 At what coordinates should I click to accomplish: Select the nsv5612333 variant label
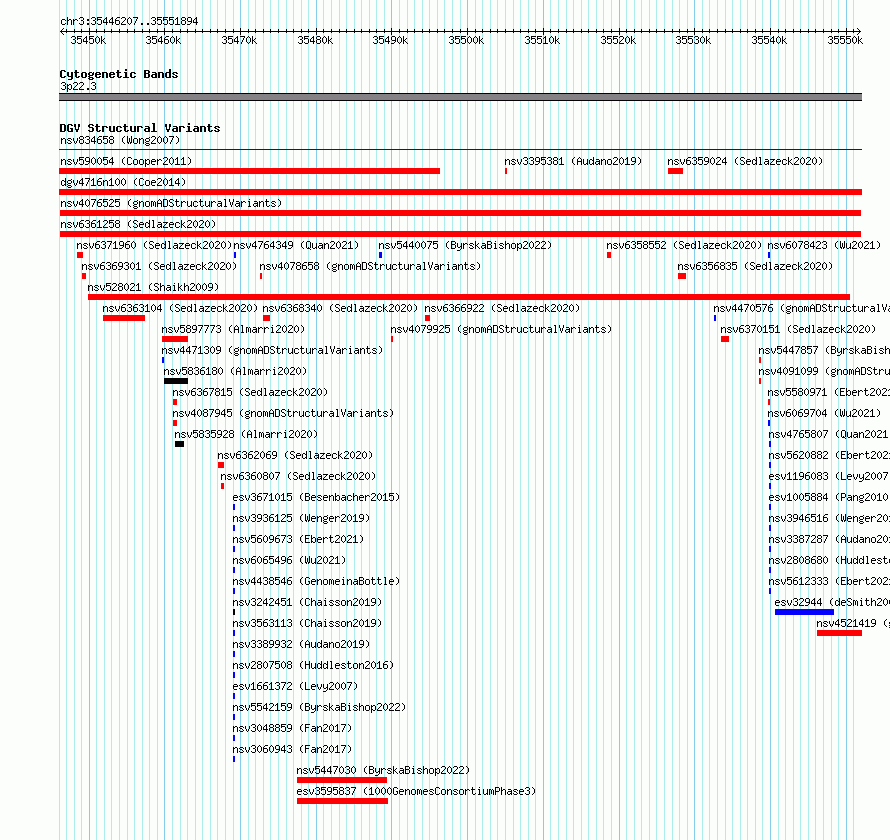point(829,581)
